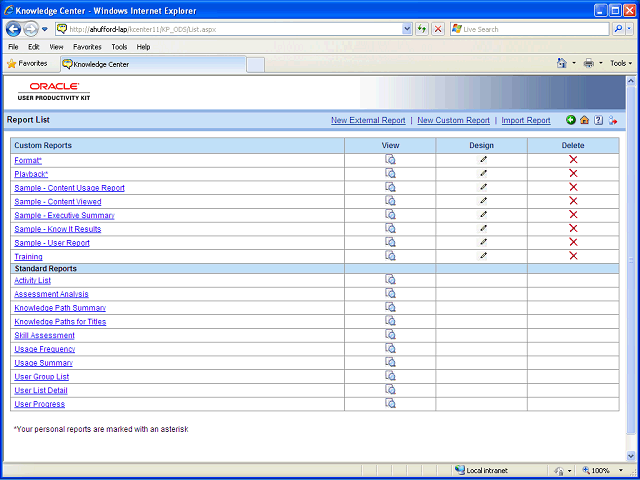Screen dimensions: 640x480
Task: Click the page vertical scrollbar
Action: point(631,260)
